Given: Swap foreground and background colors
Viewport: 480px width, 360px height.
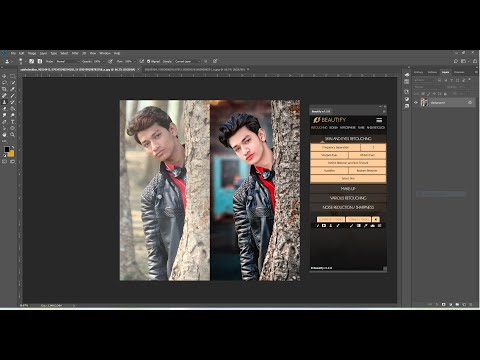Looking at the screenshot, I should pos(13,147).
